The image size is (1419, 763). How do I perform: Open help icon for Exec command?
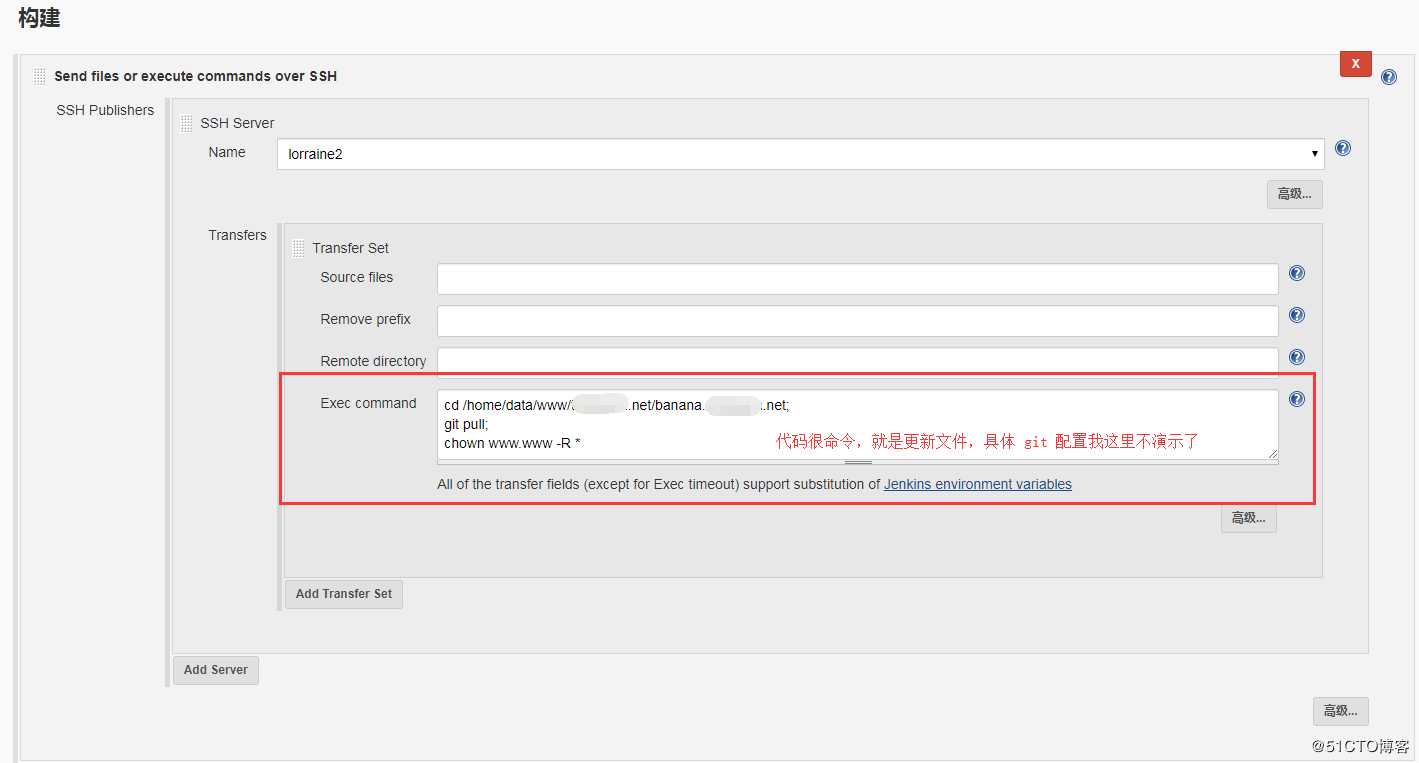point(1297,399)
